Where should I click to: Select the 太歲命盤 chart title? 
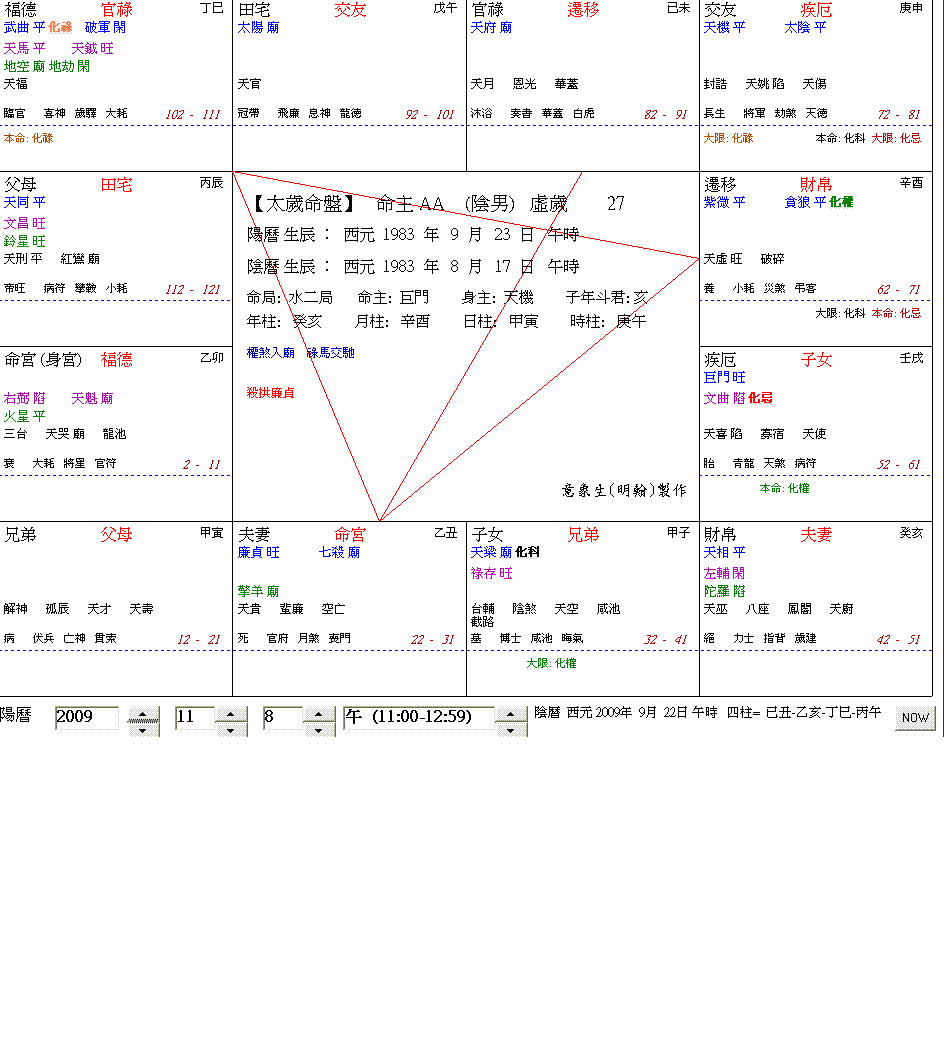pyautogui.click(x=301, y=204)
